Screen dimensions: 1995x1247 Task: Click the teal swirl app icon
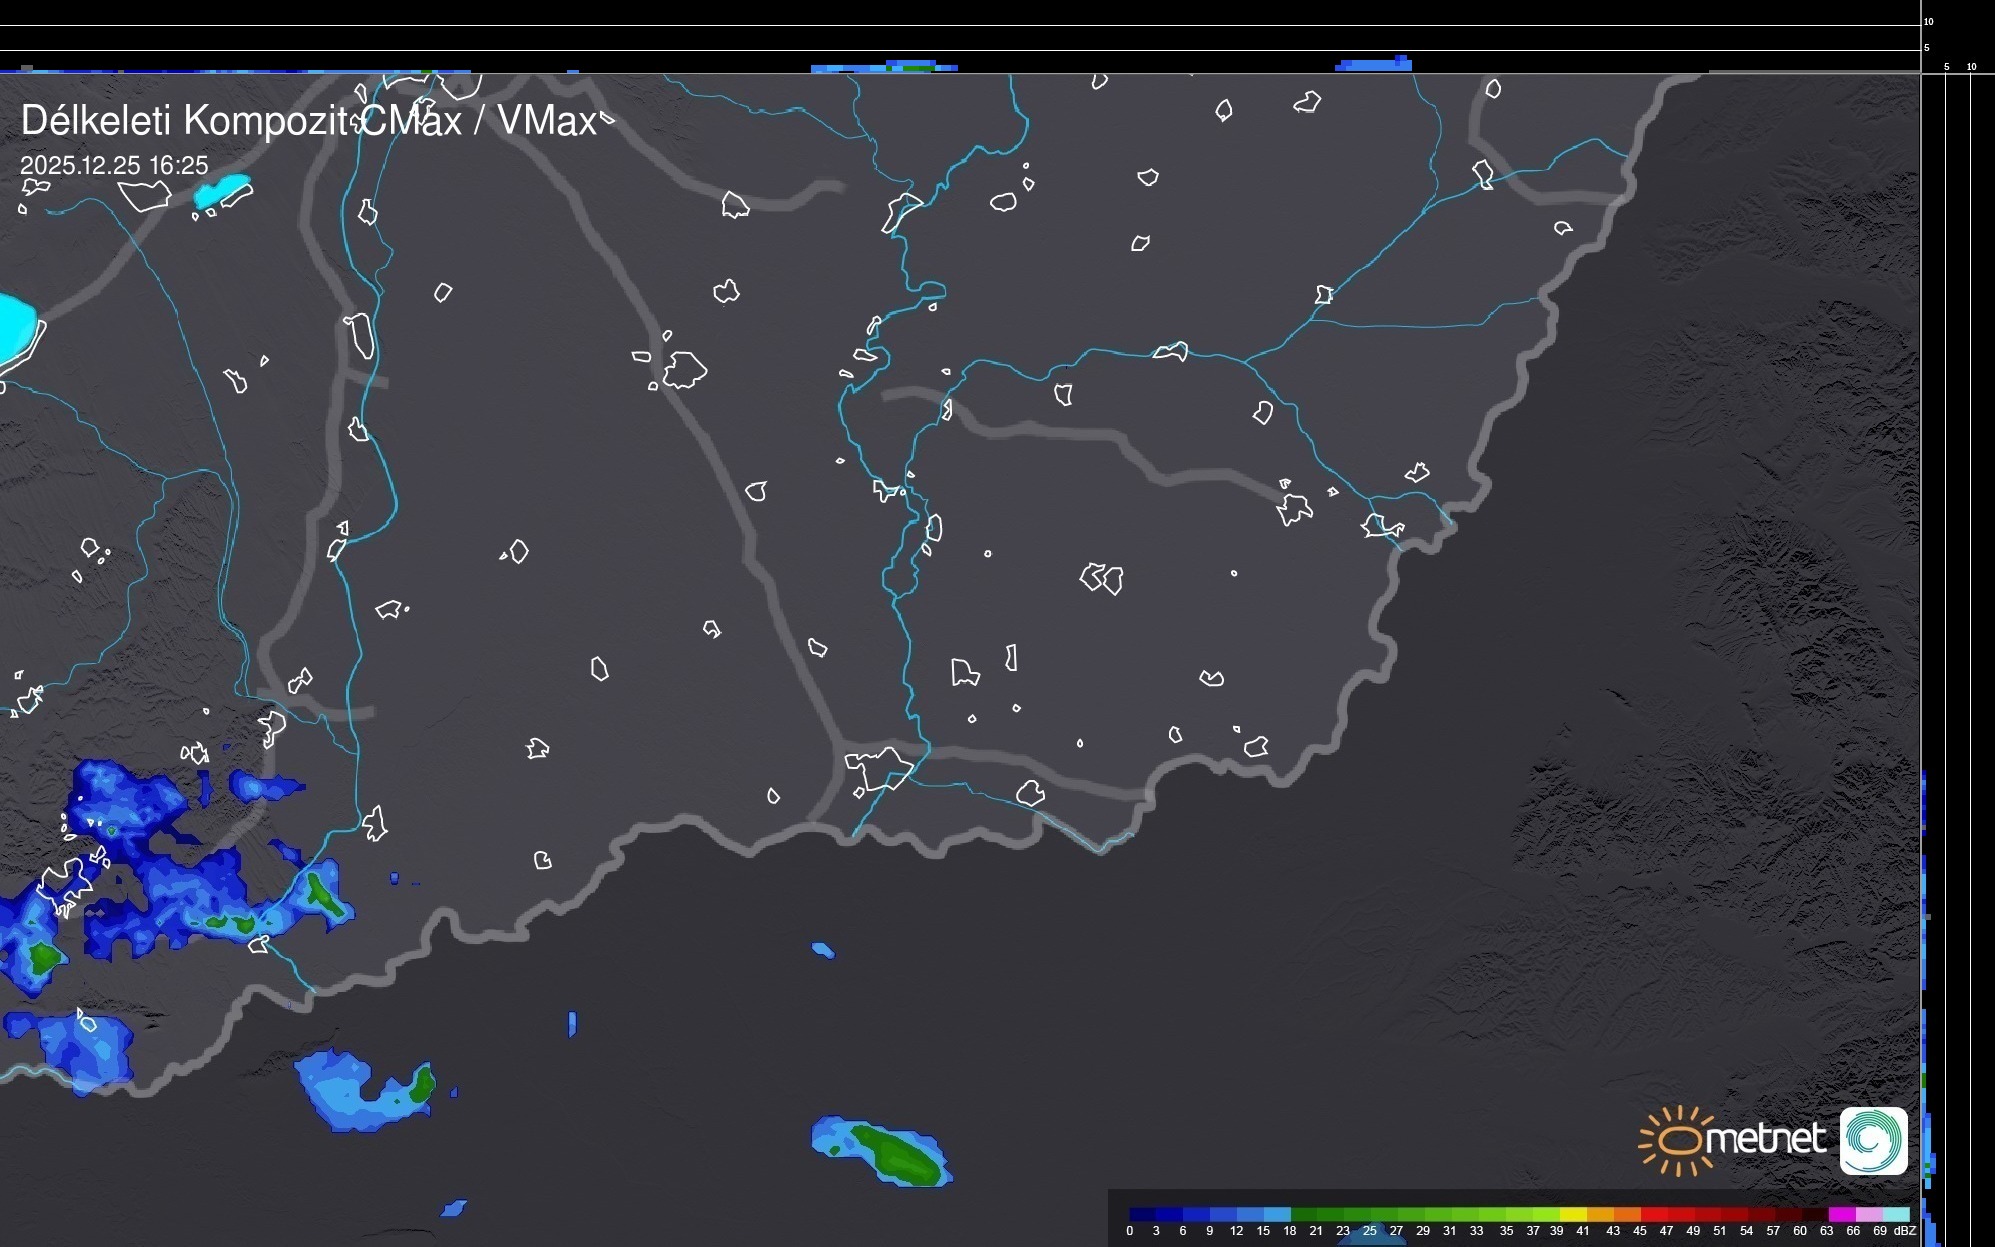tap(1873, 1141)
